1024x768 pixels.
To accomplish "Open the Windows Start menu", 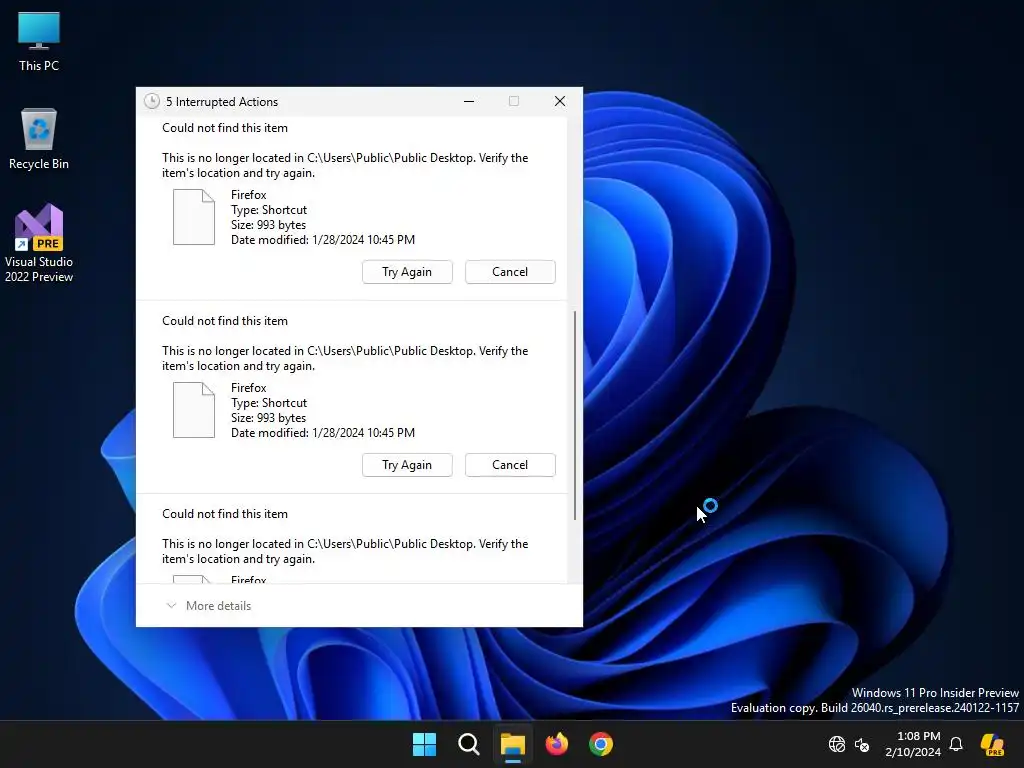I will pyautogui.click(x=424, y=744).
